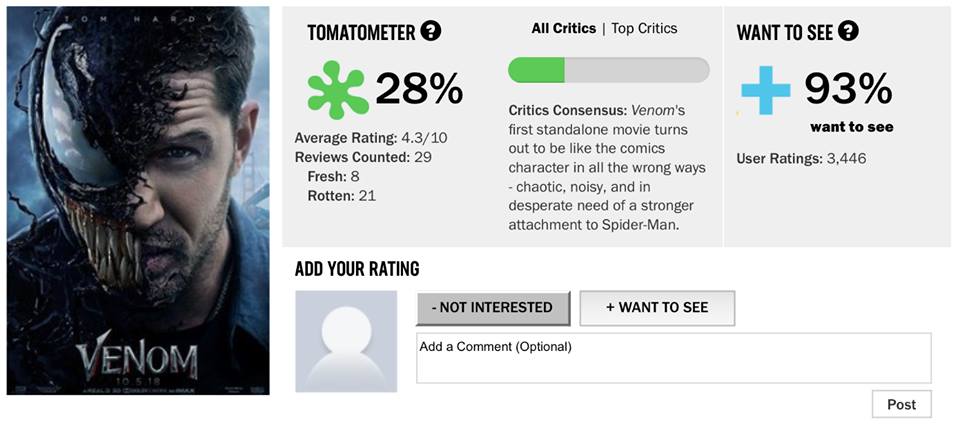Switch to the Top Critics tab
This screenshot has width=960, height=426.
pos(644,29)
